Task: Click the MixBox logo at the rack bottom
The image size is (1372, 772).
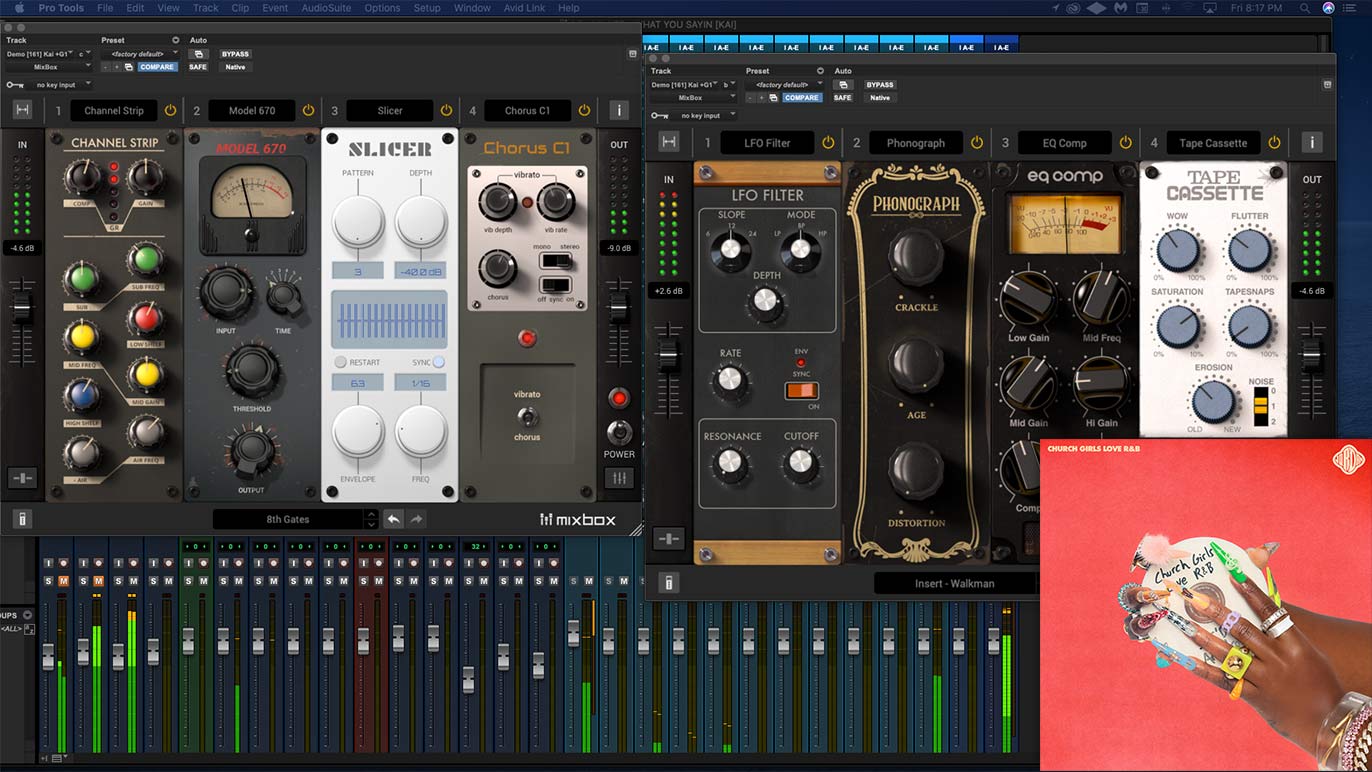Action: [576, 520]
